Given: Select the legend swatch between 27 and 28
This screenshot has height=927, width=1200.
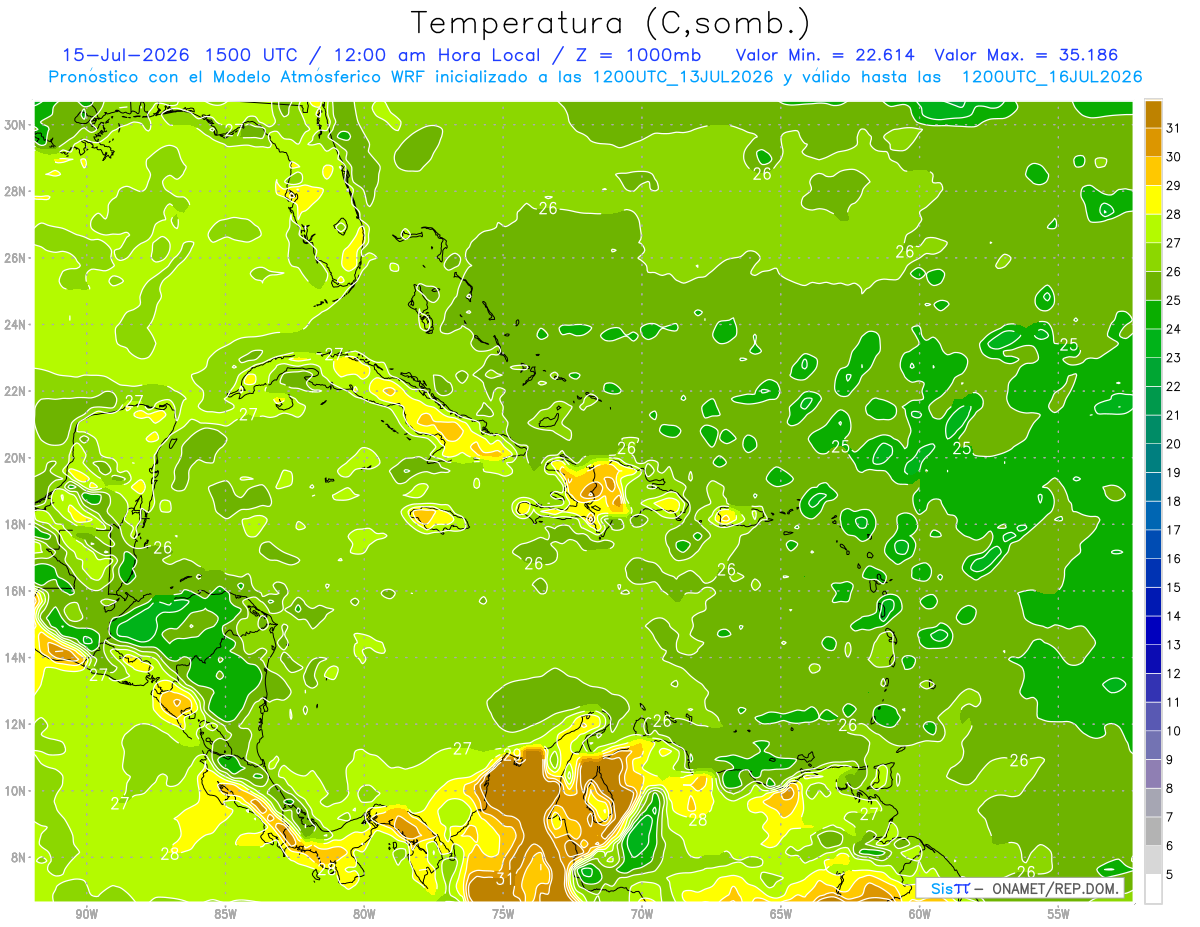Looking at the screenshot, I should click(1153, 228).
